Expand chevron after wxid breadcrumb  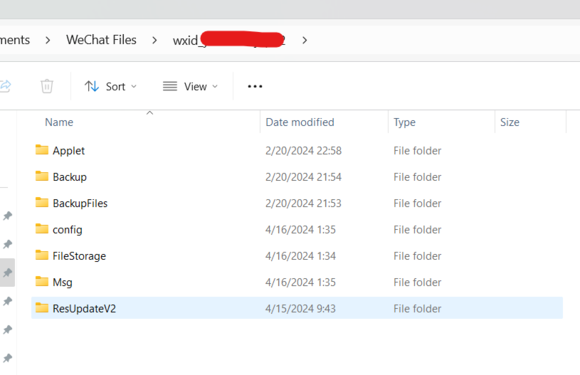(x=304, y=40)
